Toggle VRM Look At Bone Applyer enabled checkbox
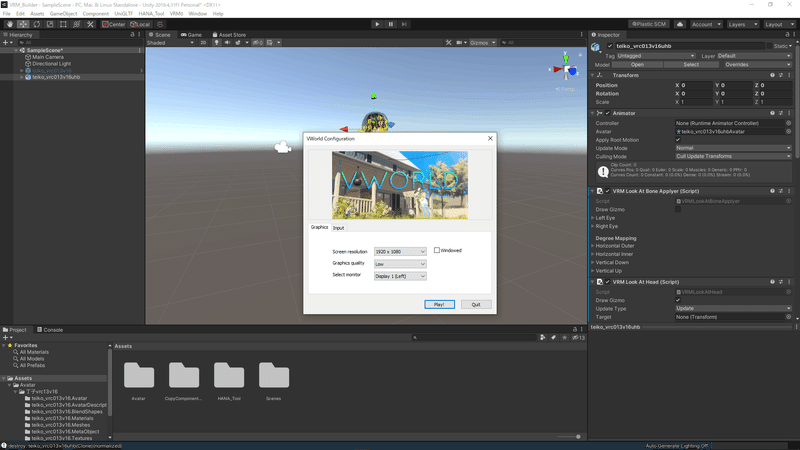 [607, 191]
